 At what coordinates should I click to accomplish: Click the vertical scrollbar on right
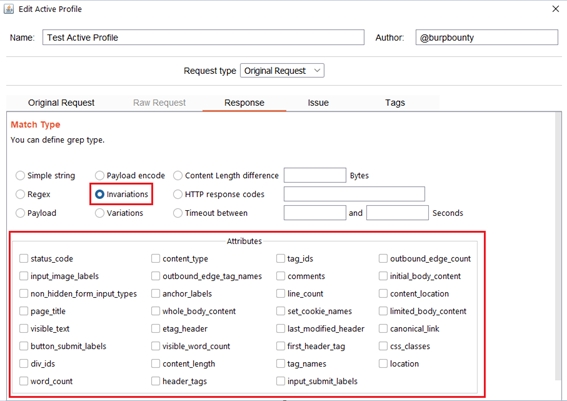coord(559,246)
